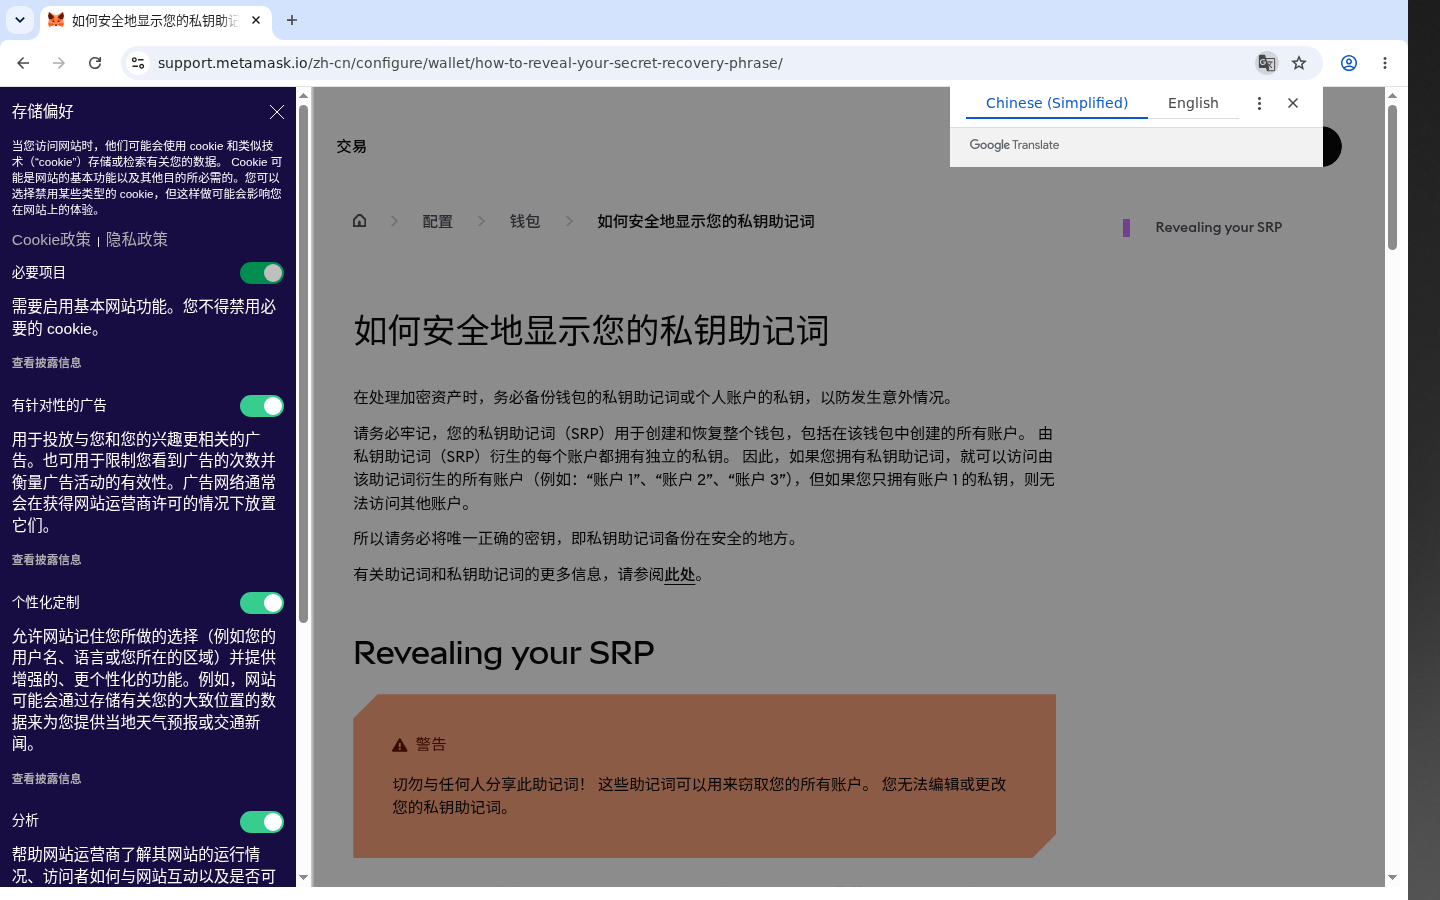Screen dimensions: 1440x900
Task: Click the browser forward arrow
Action: pyautogui.click(x=59, y=63)
